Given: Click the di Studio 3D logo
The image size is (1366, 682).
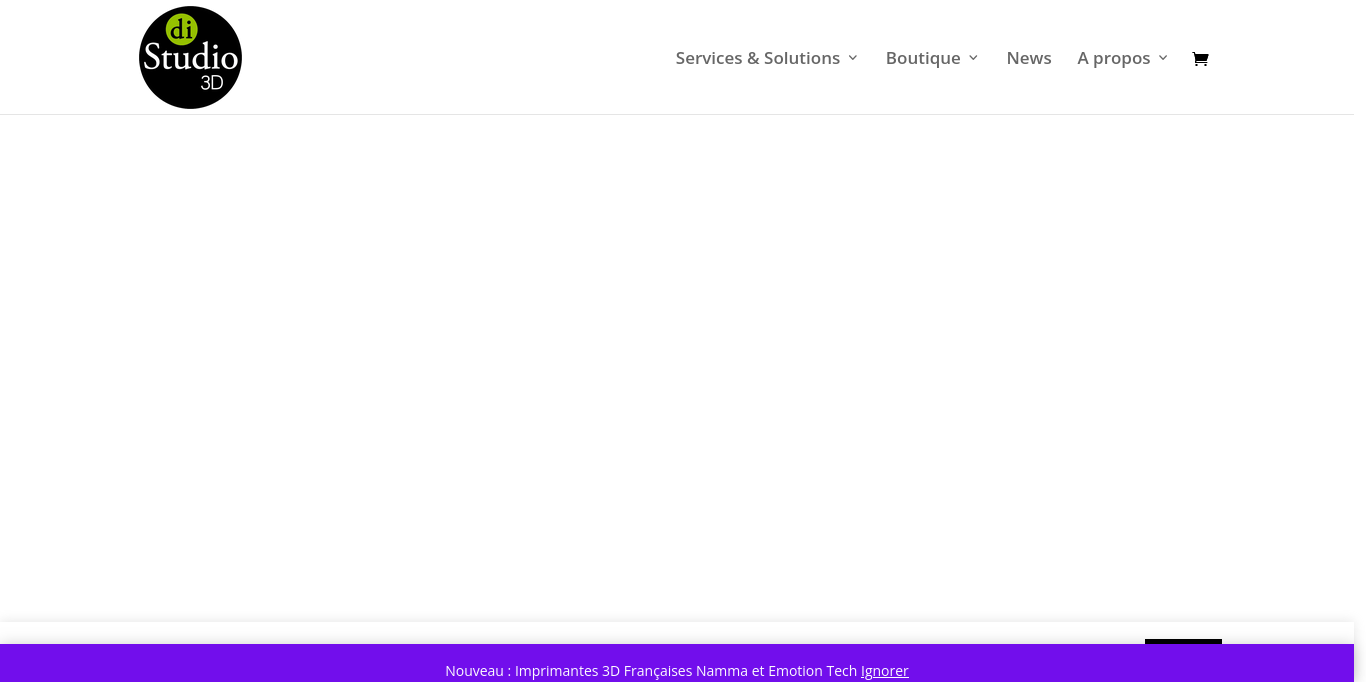Looking at the screenshot, I should (x=190, y=58).
